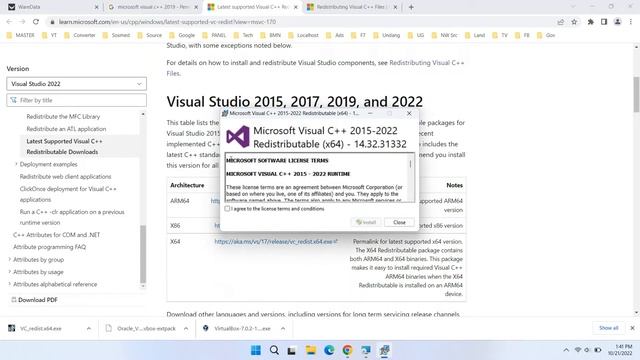Image resolution: width=640 pixels, height=360 pixels.
Task: Click the share page icon in address bar
Action: tap(561, 22)
